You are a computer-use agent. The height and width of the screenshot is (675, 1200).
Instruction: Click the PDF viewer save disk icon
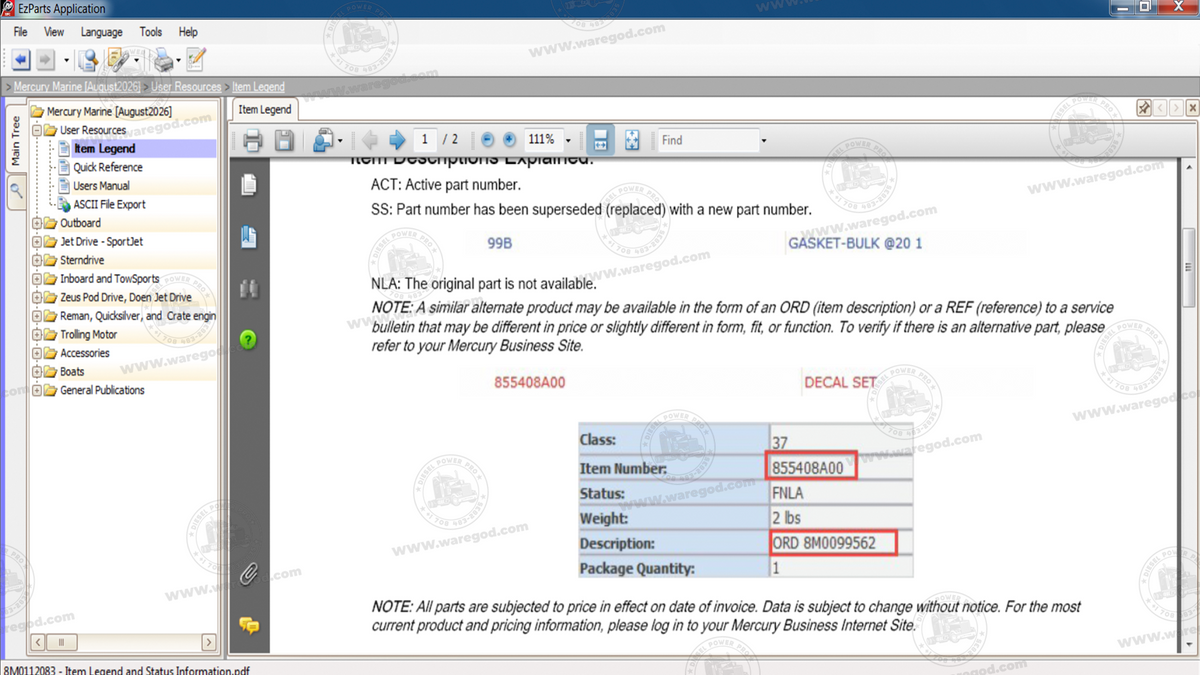[x=284, y=140]
